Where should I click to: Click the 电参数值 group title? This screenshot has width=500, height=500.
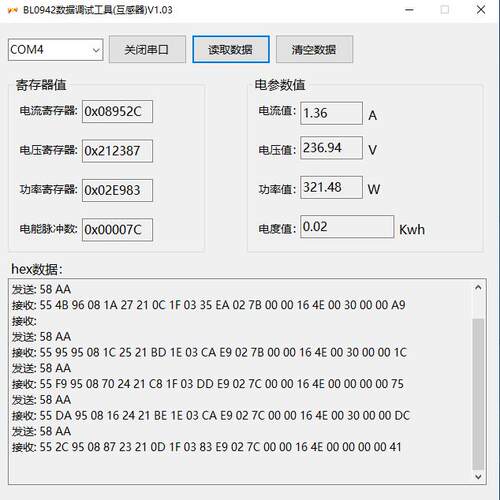point(280,85)
